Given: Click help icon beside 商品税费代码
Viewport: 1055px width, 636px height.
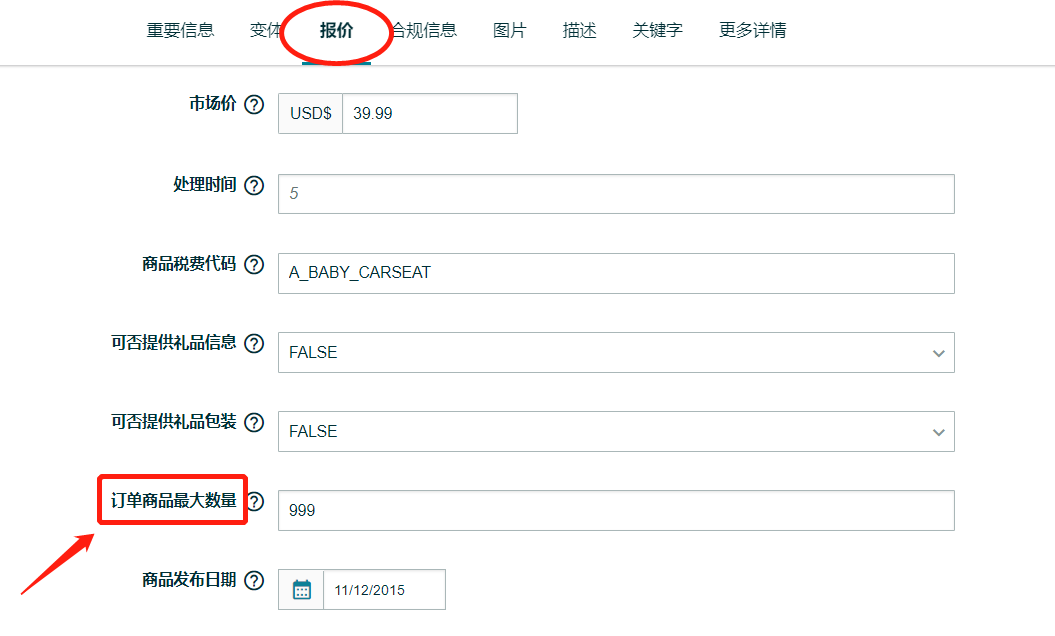Looking at the screenshot, I should (254, 265).
